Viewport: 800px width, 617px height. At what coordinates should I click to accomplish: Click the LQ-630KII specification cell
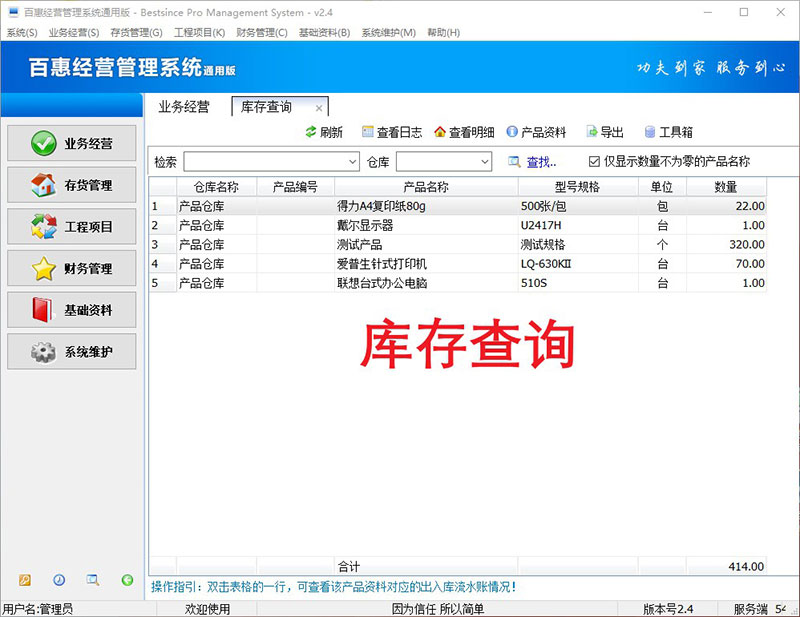coord(578,264)
